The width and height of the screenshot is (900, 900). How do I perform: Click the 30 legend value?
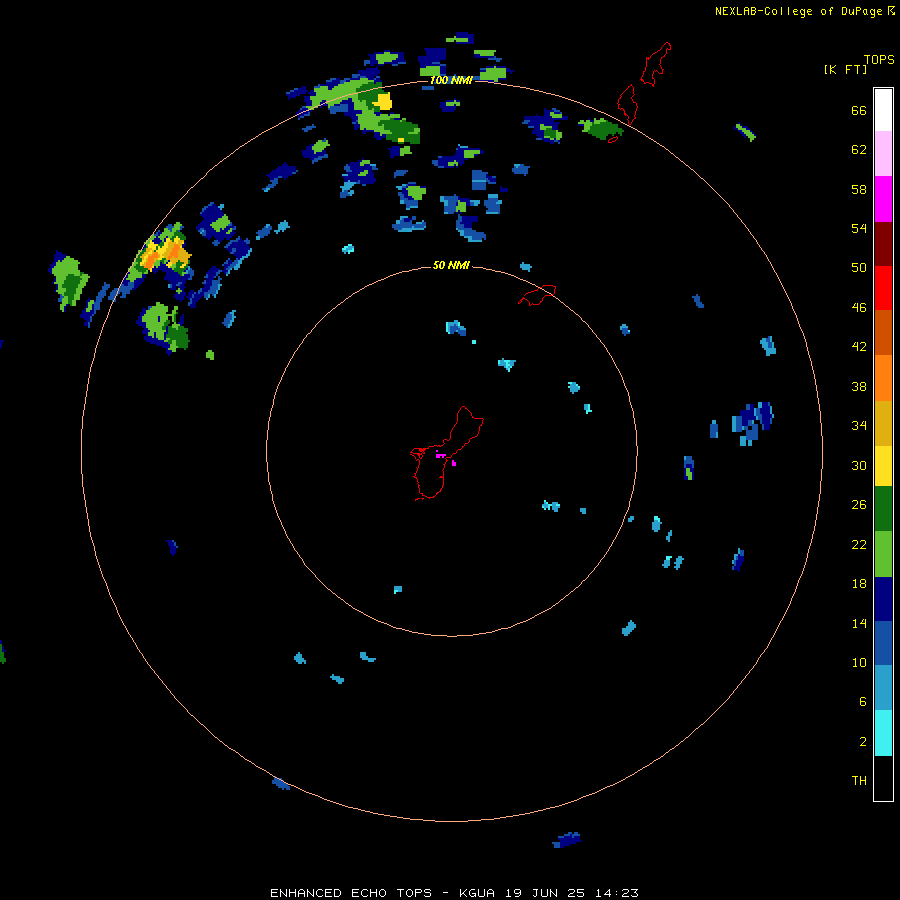(859, 465)
